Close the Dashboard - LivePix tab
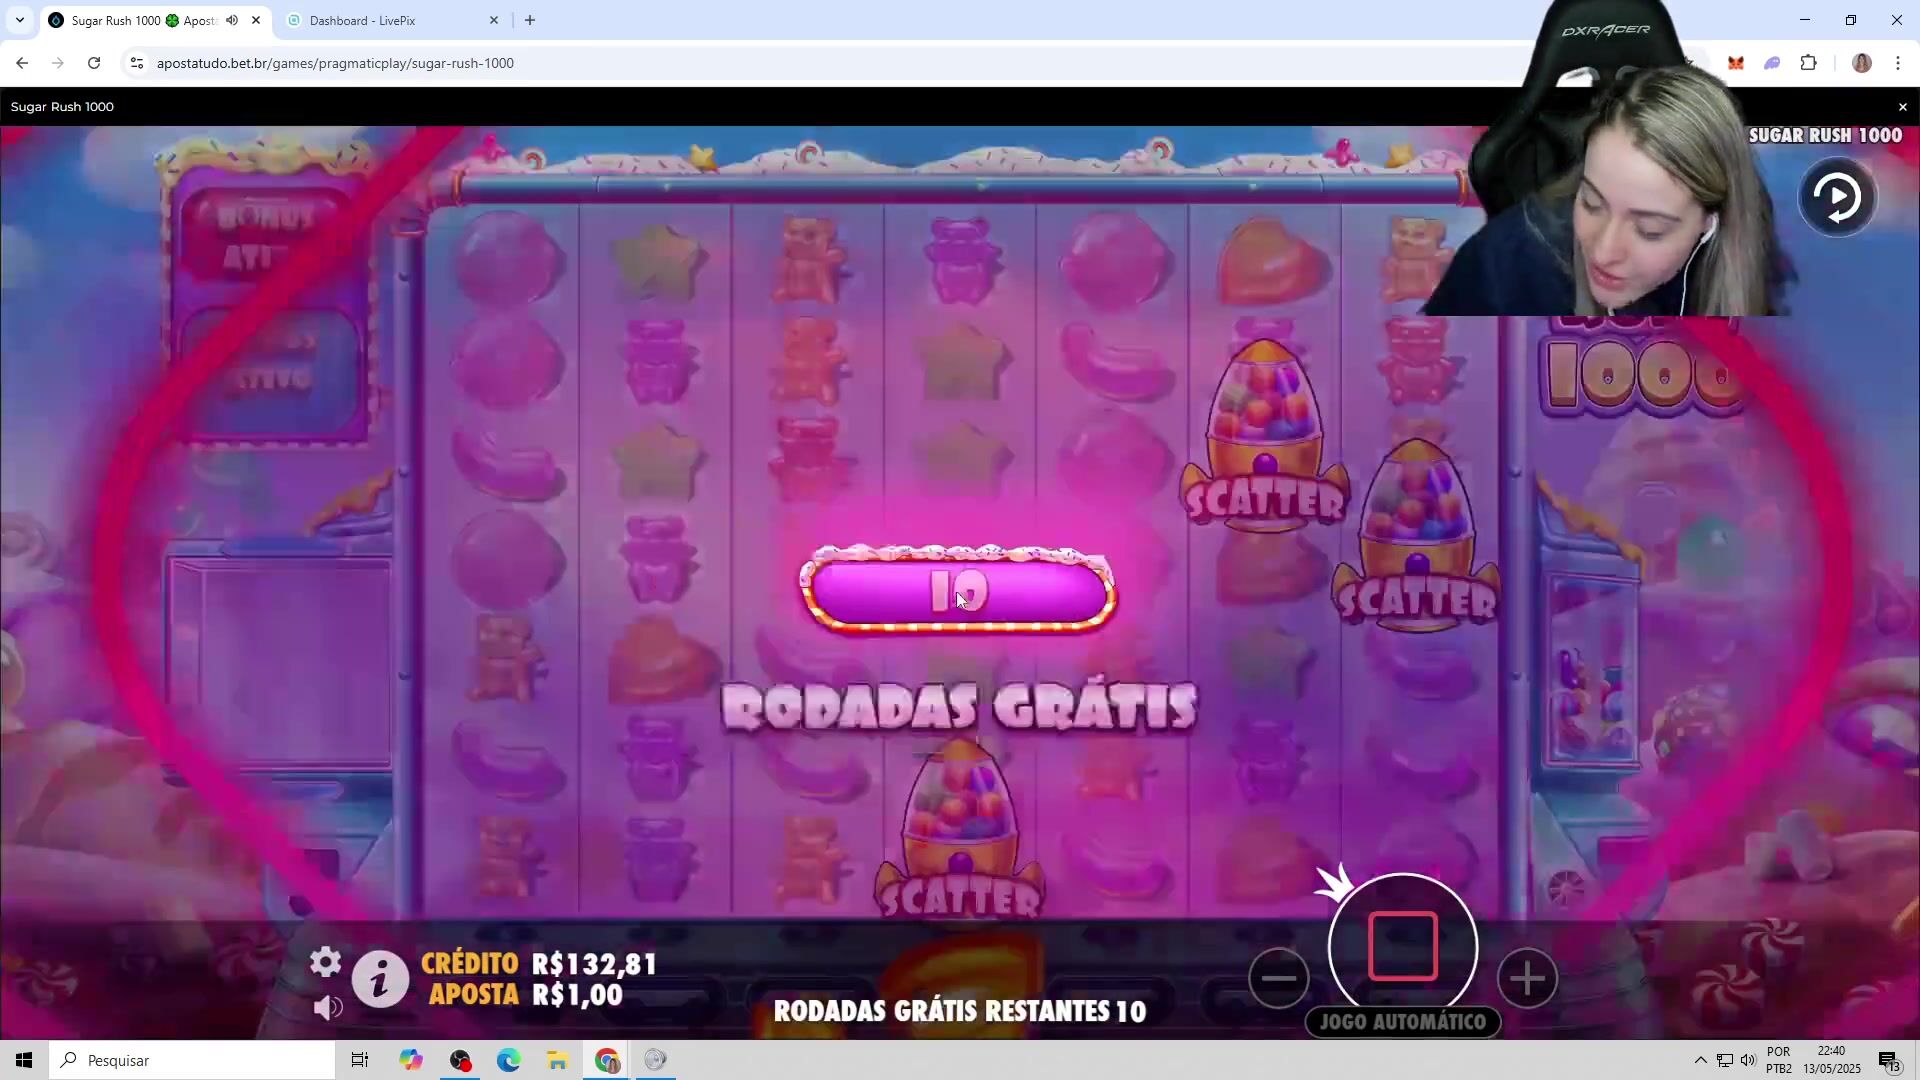 493,20
